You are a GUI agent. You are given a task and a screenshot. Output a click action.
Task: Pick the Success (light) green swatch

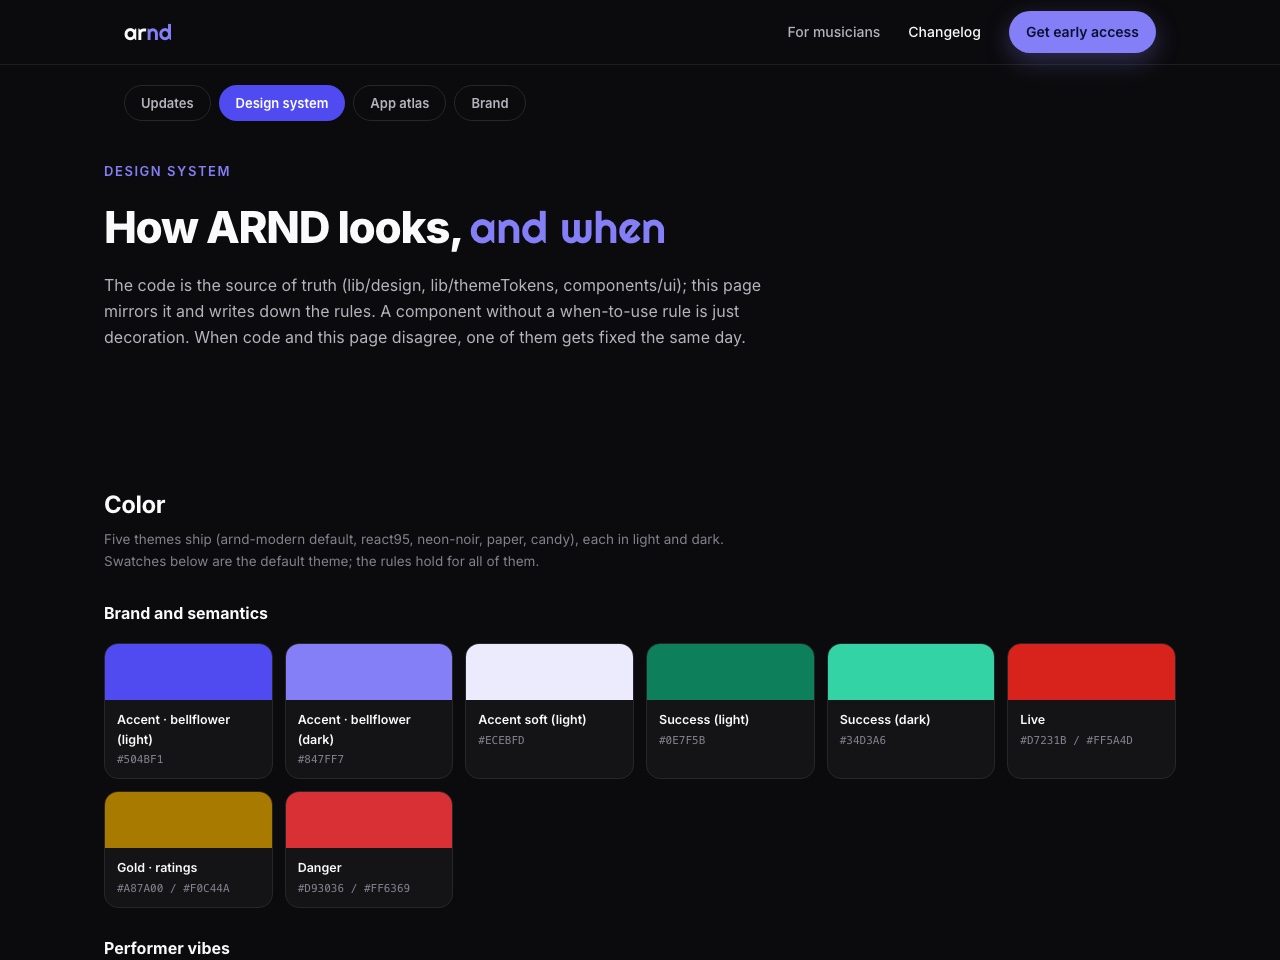click(730, 672)
